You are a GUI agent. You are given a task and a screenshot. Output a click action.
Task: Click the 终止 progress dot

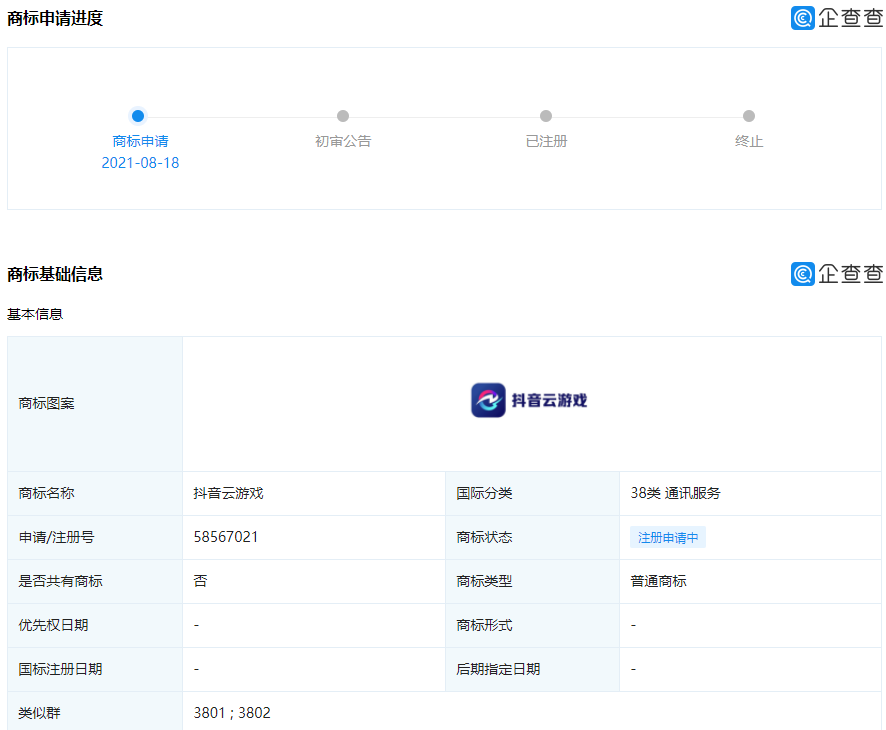tap(749, 116)
